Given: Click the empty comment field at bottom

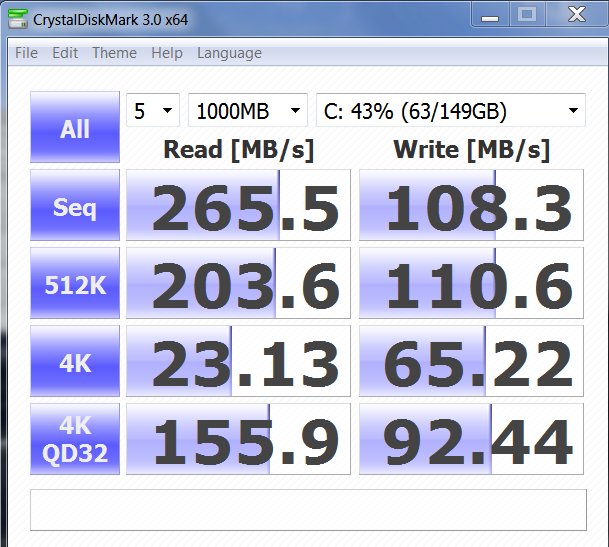Looking at the screenshot, I should pyautogui.click(x=308, y=510).
